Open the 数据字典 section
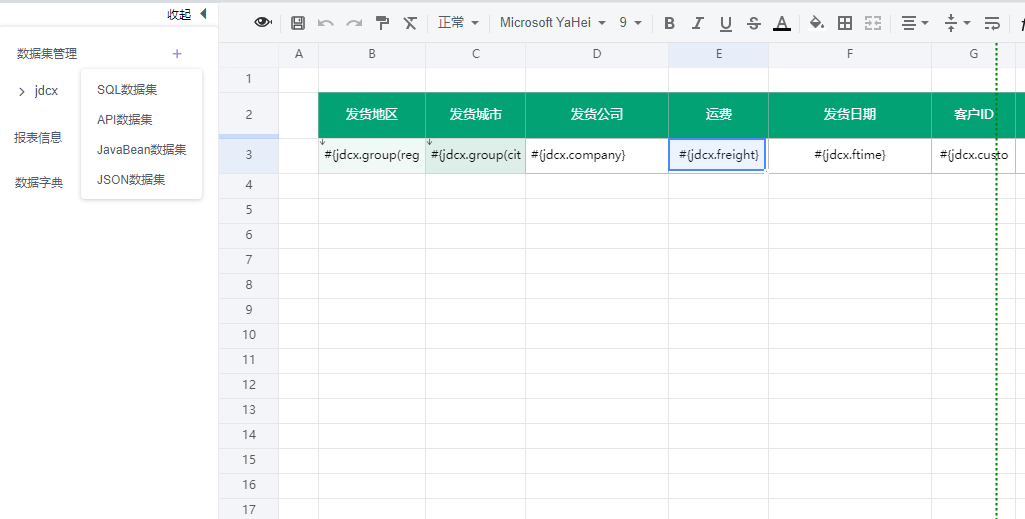Image resolution: width=1025 pixels, height=519 pixels. pyautogui.click(x=39, y=182)
